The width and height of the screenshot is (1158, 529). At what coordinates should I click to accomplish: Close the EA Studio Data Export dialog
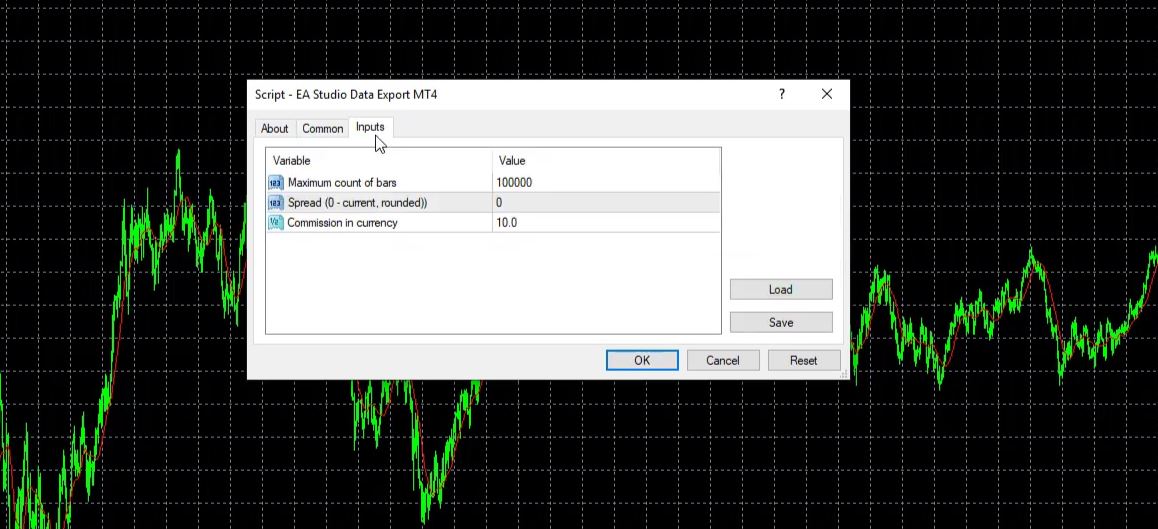point(826,94)
